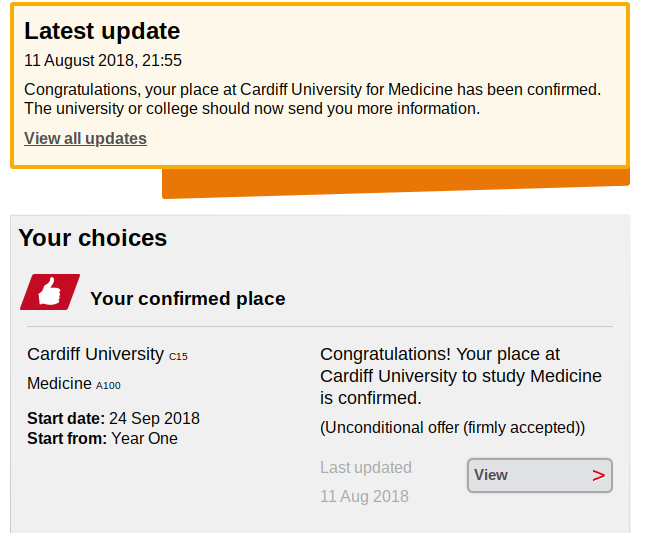The width and height of the screenshot is (645, 533).
Task: Click the Medicine course name
Action: (59, 383)
